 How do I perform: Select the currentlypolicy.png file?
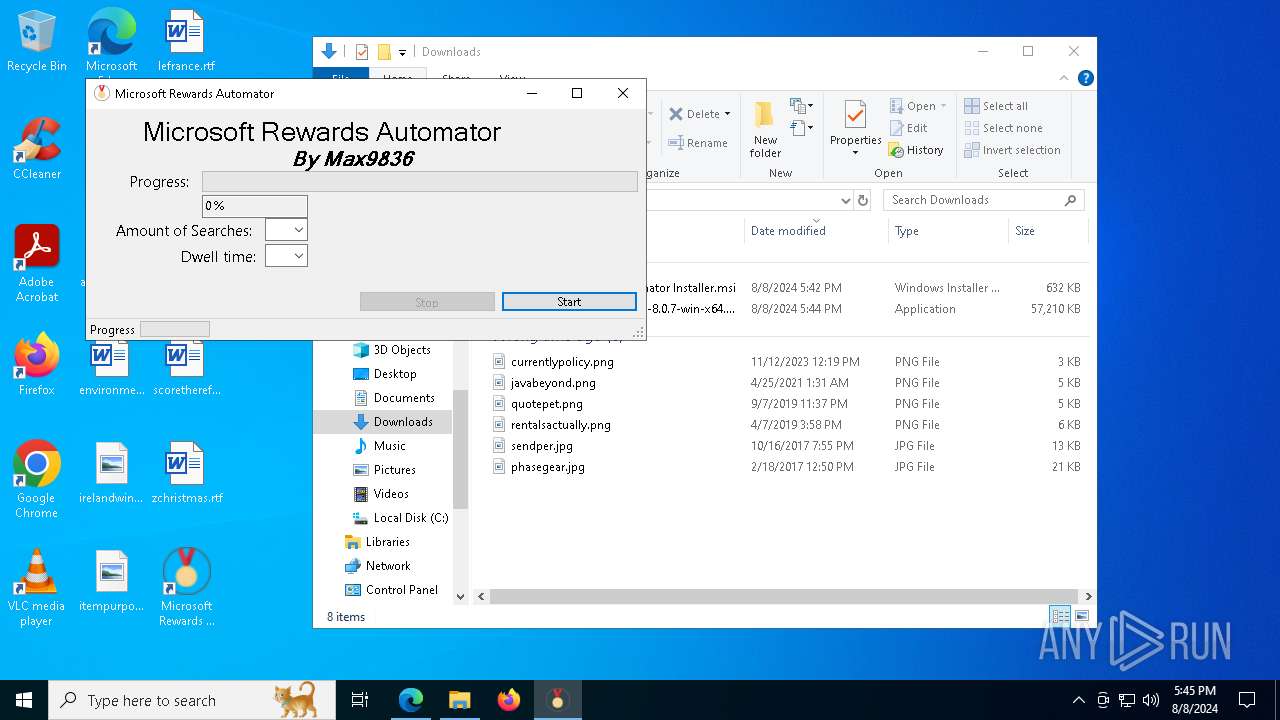point(562,362)
